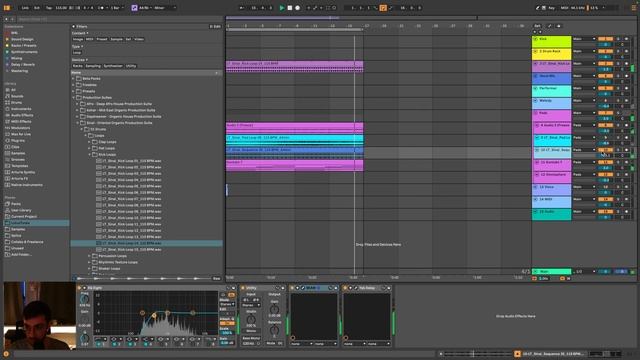The height and width of the screenshot is (360, 640).
Task: Collapse the Filters section triangle
Action: coord(73,27)
